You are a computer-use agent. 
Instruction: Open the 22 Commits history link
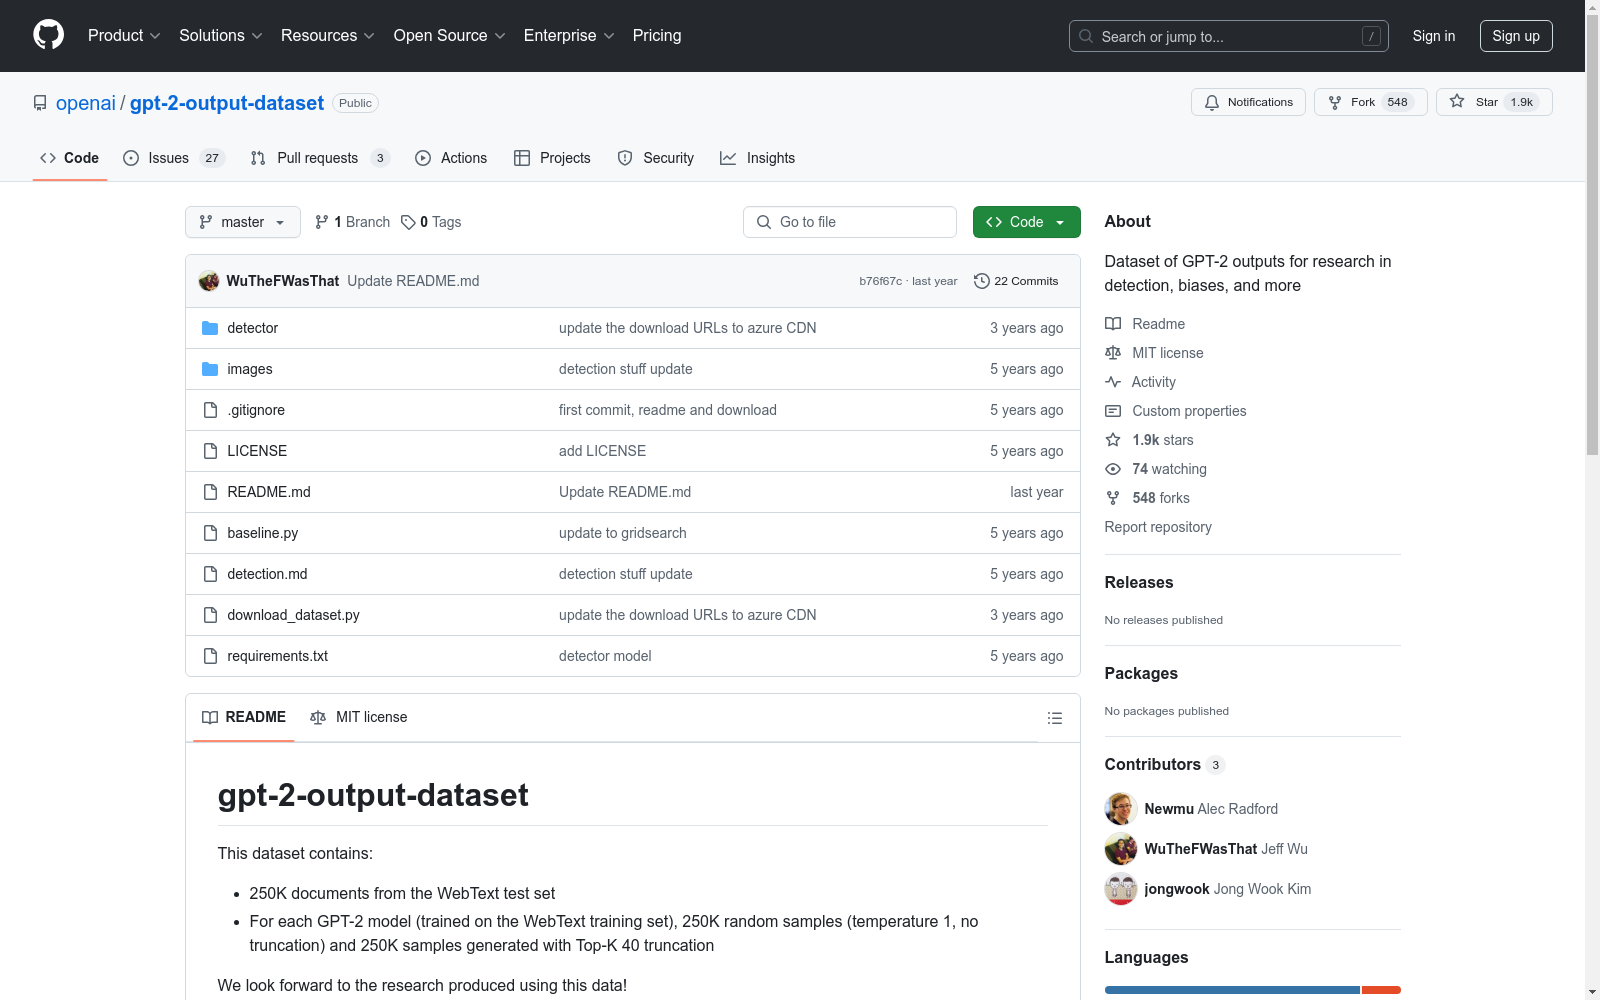click(1016, 281)
